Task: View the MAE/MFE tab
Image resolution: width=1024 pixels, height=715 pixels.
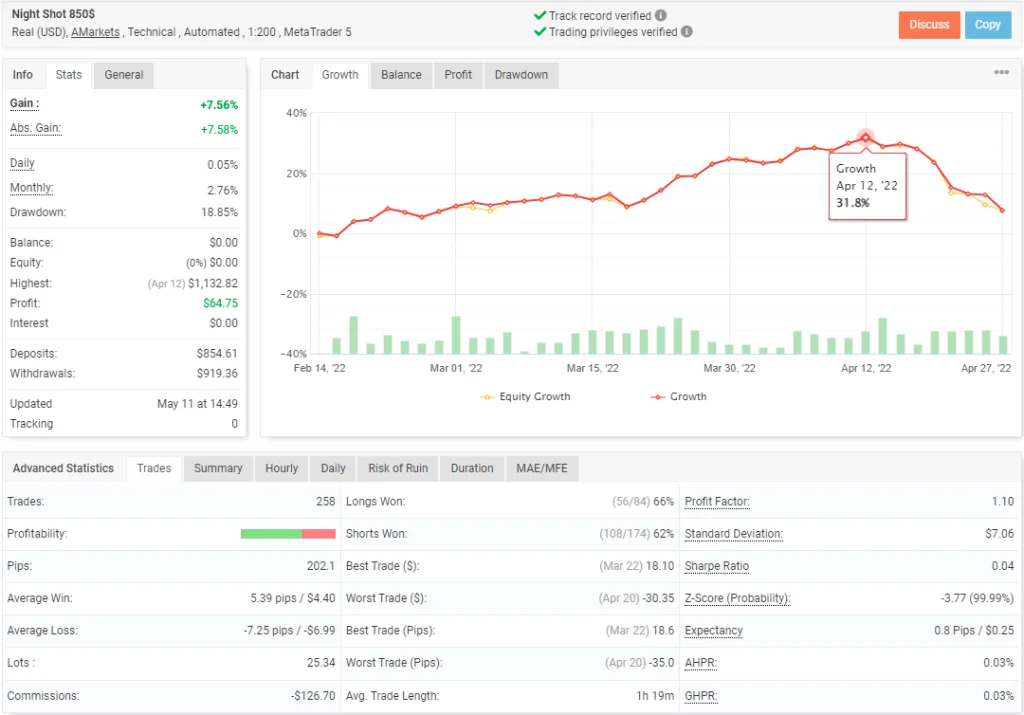Action: coord(542,468)
